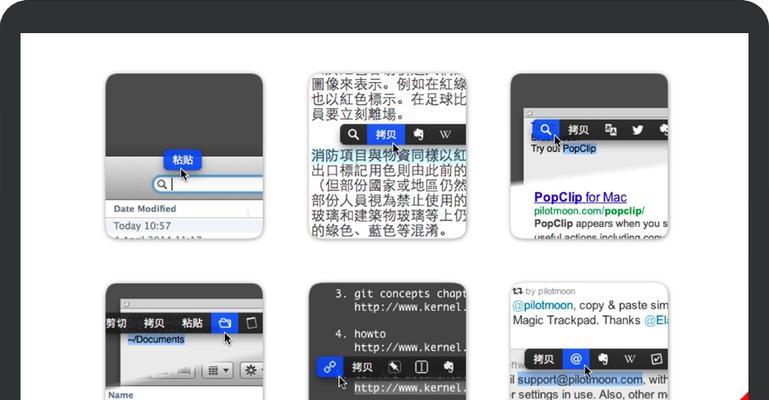Click the highlighted '~/Documents' text

coord(156,339)
